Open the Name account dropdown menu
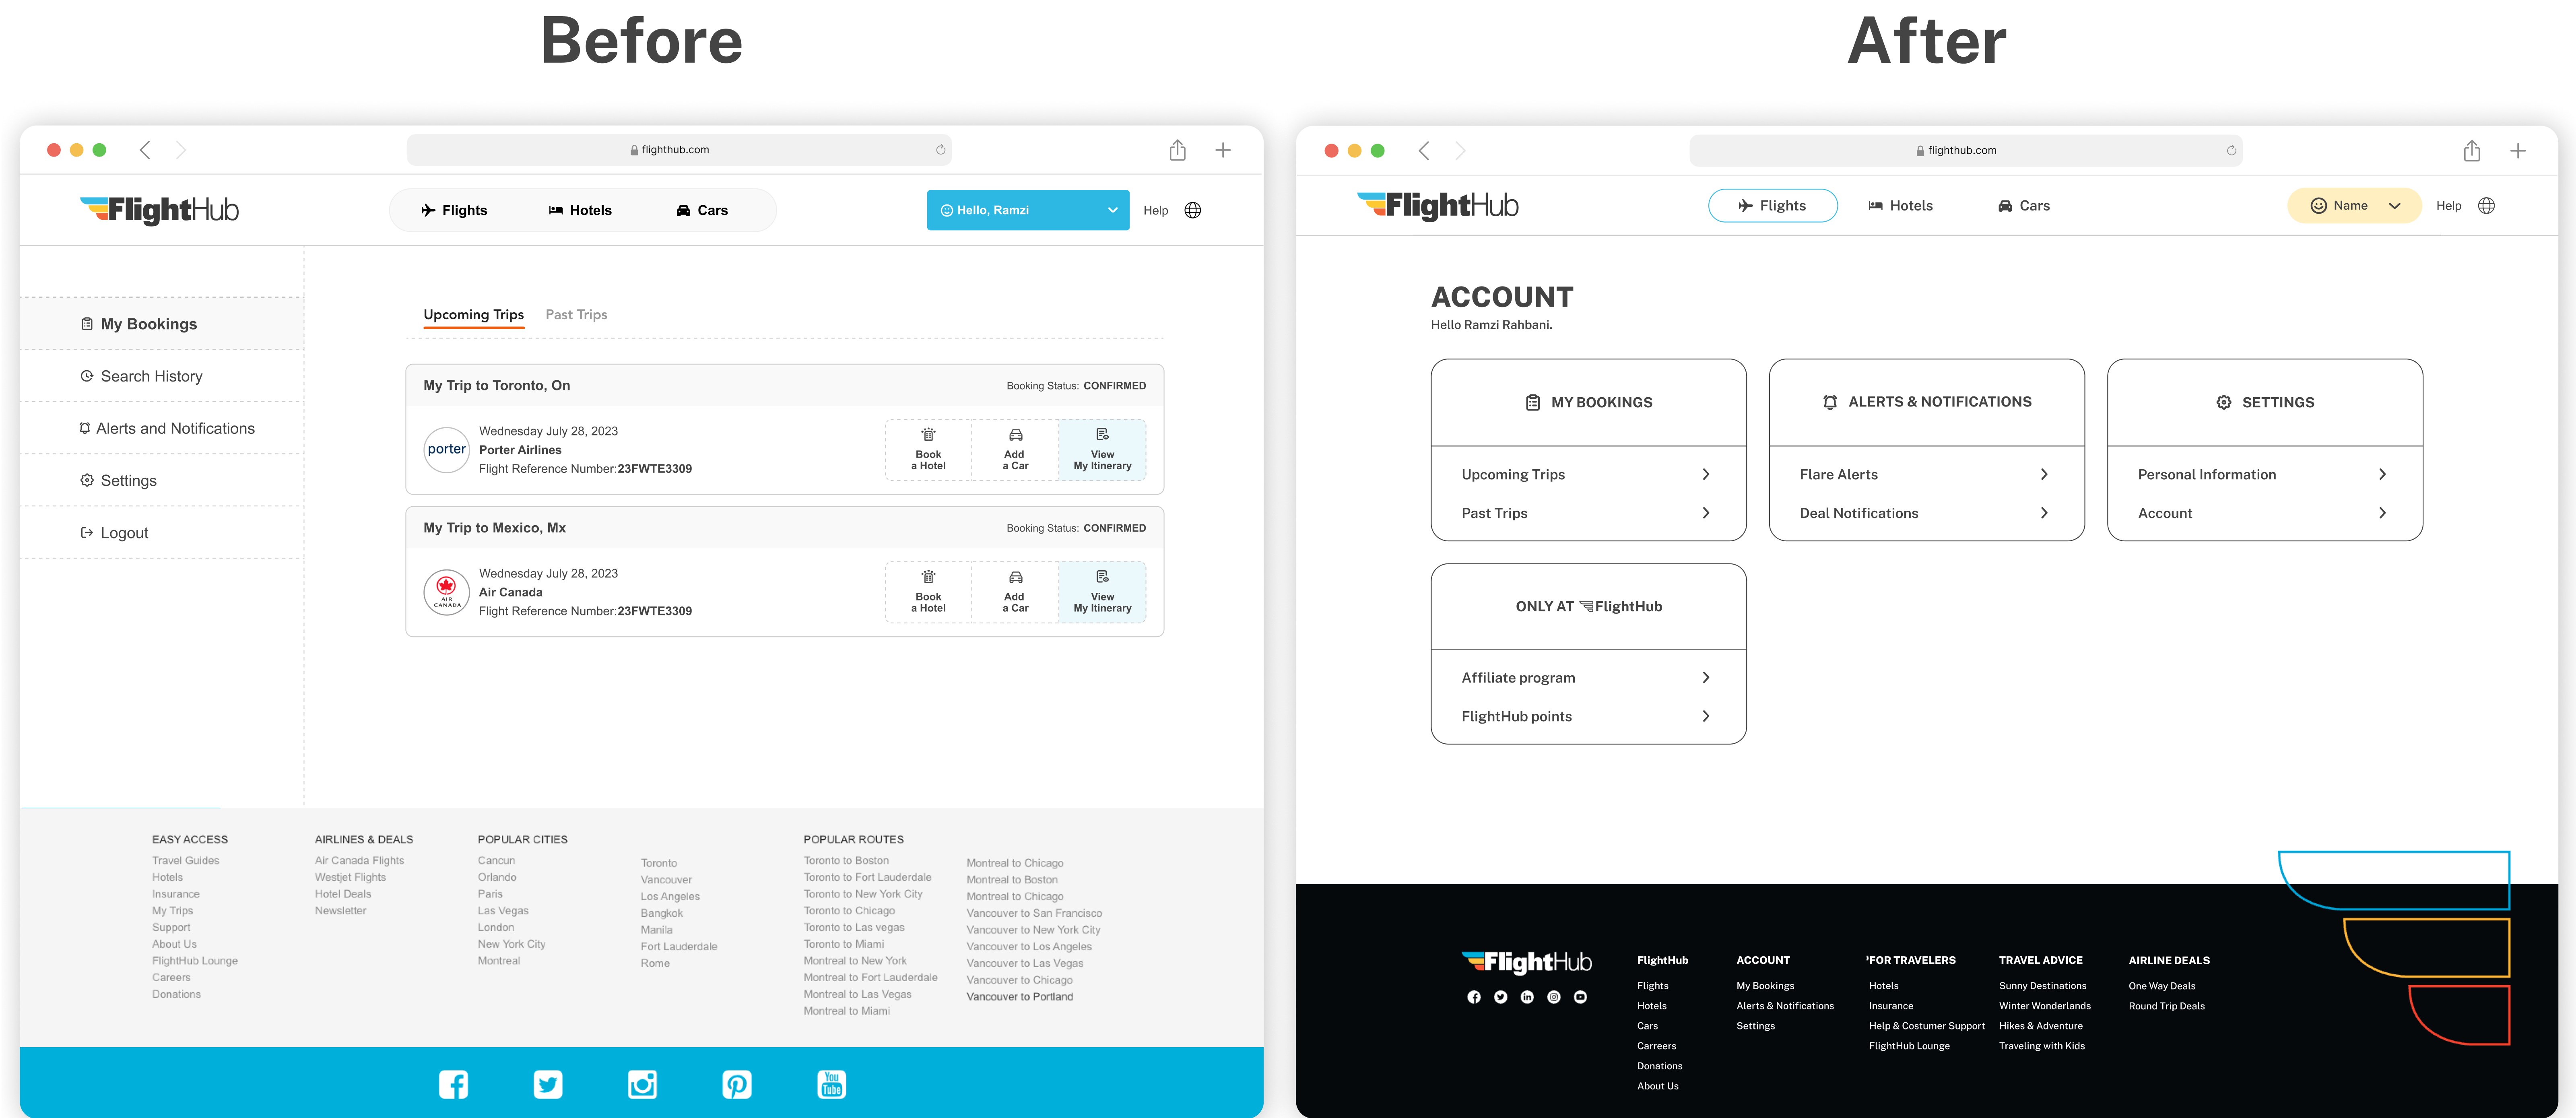The height and width of the screenshot is (1118, 2576). click(2353, 205)
